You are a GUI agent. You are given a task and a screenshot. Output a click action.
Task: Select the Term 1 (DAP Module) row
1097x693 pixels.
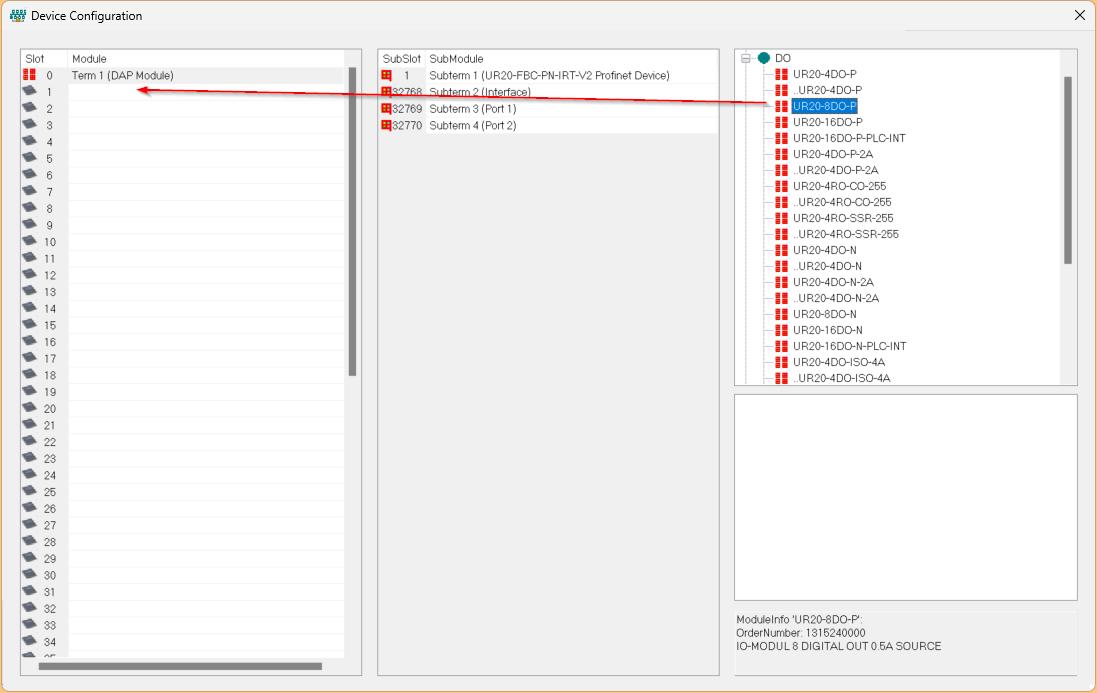(x=183, y=75)
